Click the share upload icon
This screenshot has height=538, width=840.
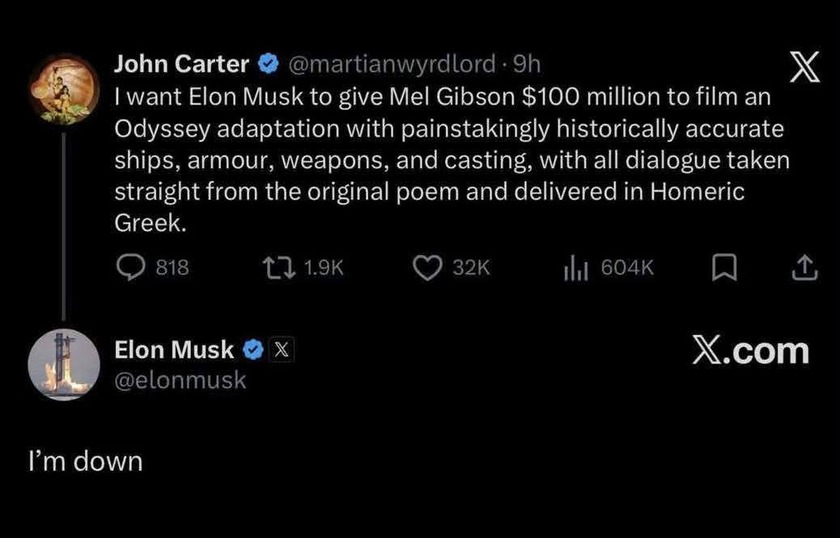(x=805, y=268)
